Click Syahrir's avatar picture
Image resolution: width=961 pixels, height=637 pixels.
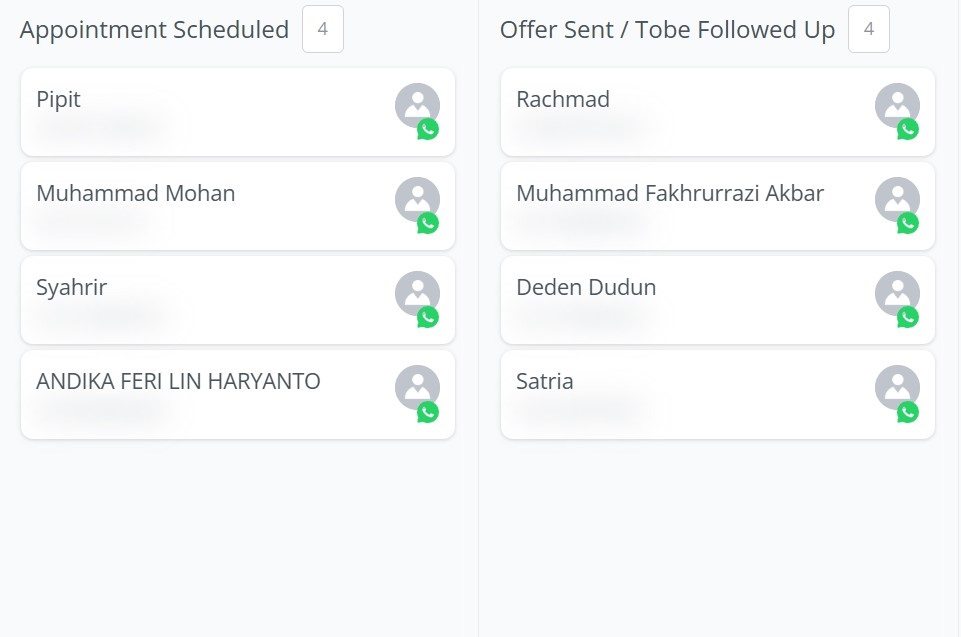pyautogui.click(x=415, y=292)
